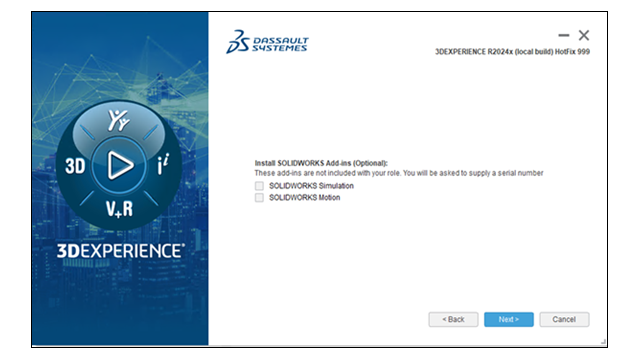Click the SOLIDWORKS Motion label text
The width and height of the screenshot is (640, 360).
tap(304, 198)
